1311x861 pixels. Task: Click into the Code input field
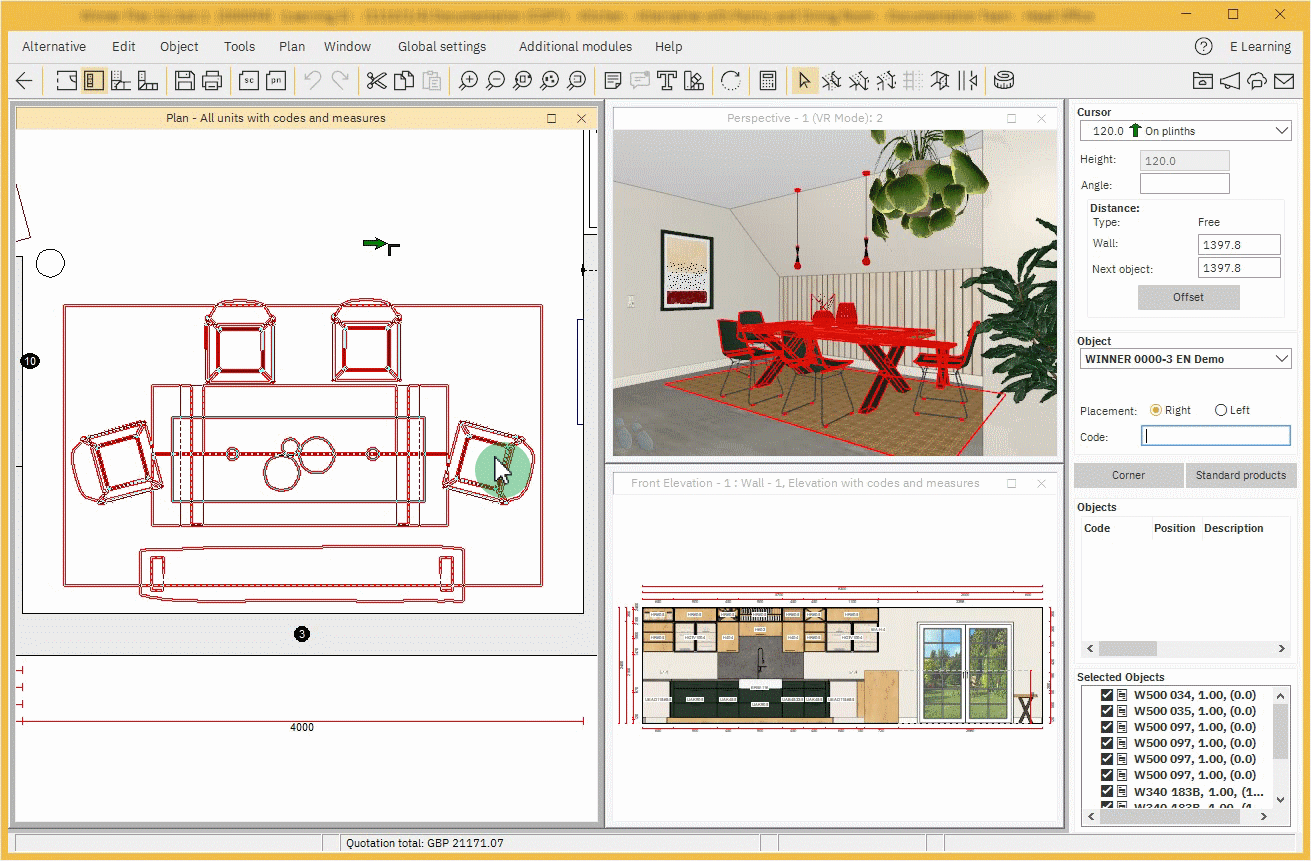coord(1215,436)
